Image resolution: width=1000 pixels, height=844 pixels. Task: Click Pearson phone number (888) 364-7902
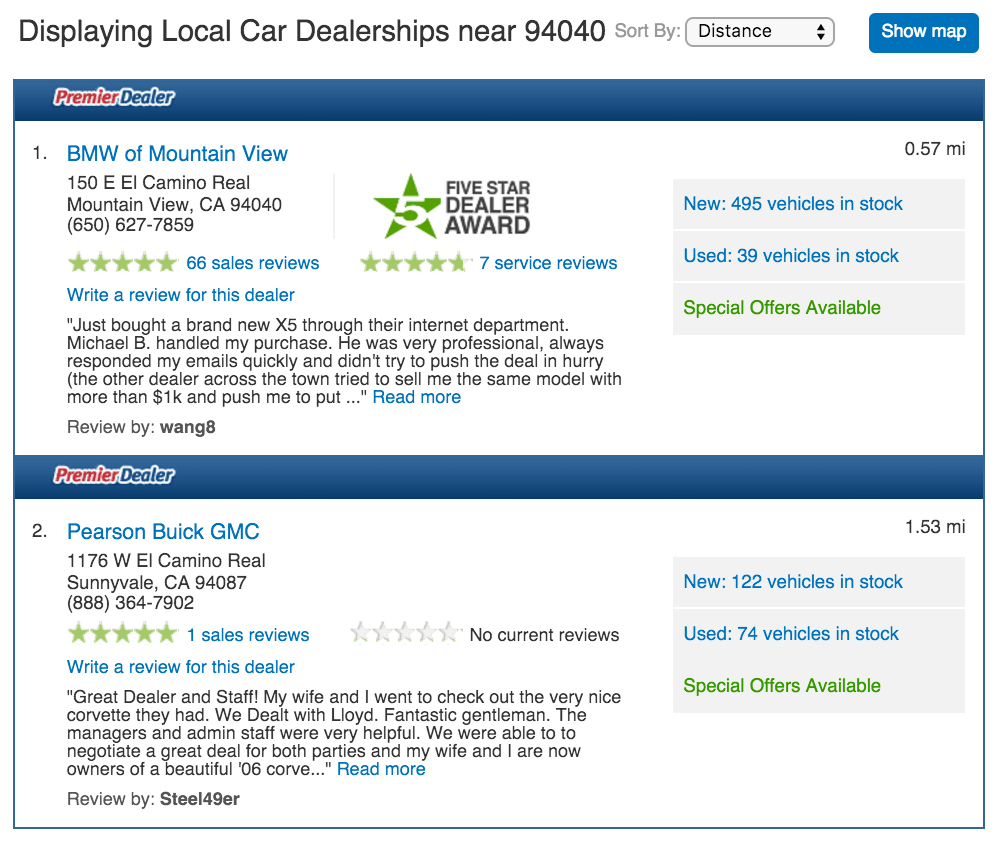pyautogui.click(x=130, y=603)
